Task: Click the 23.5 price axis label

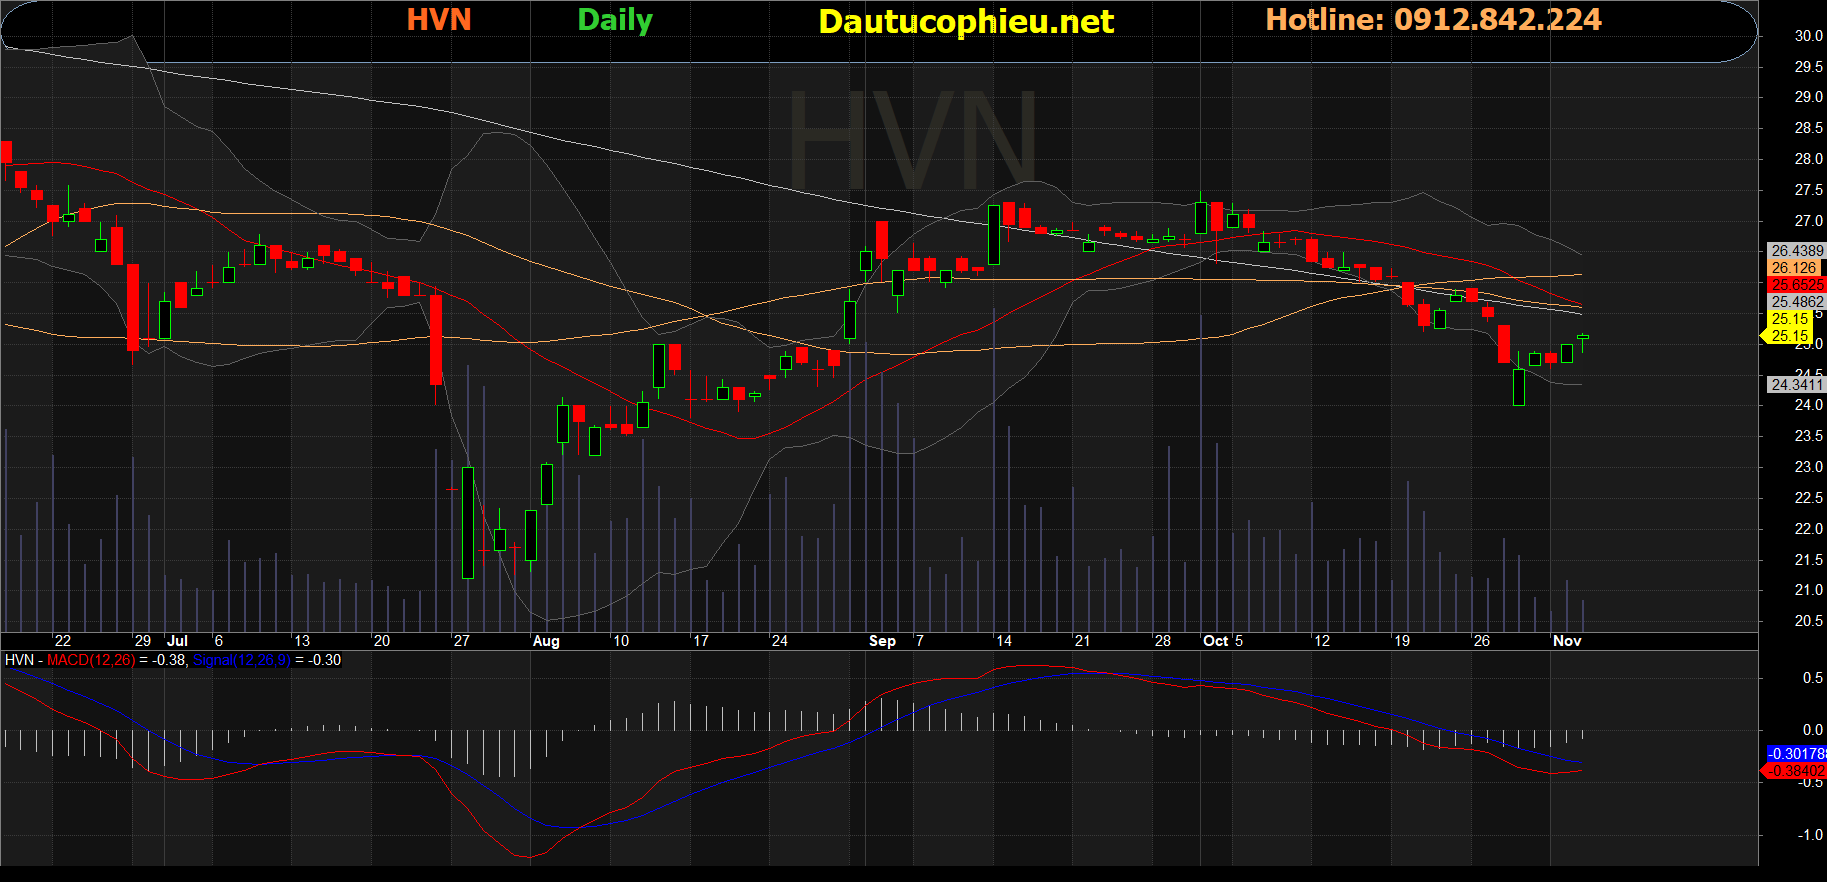Action: pyautogui.click(x=1808, y=436)
